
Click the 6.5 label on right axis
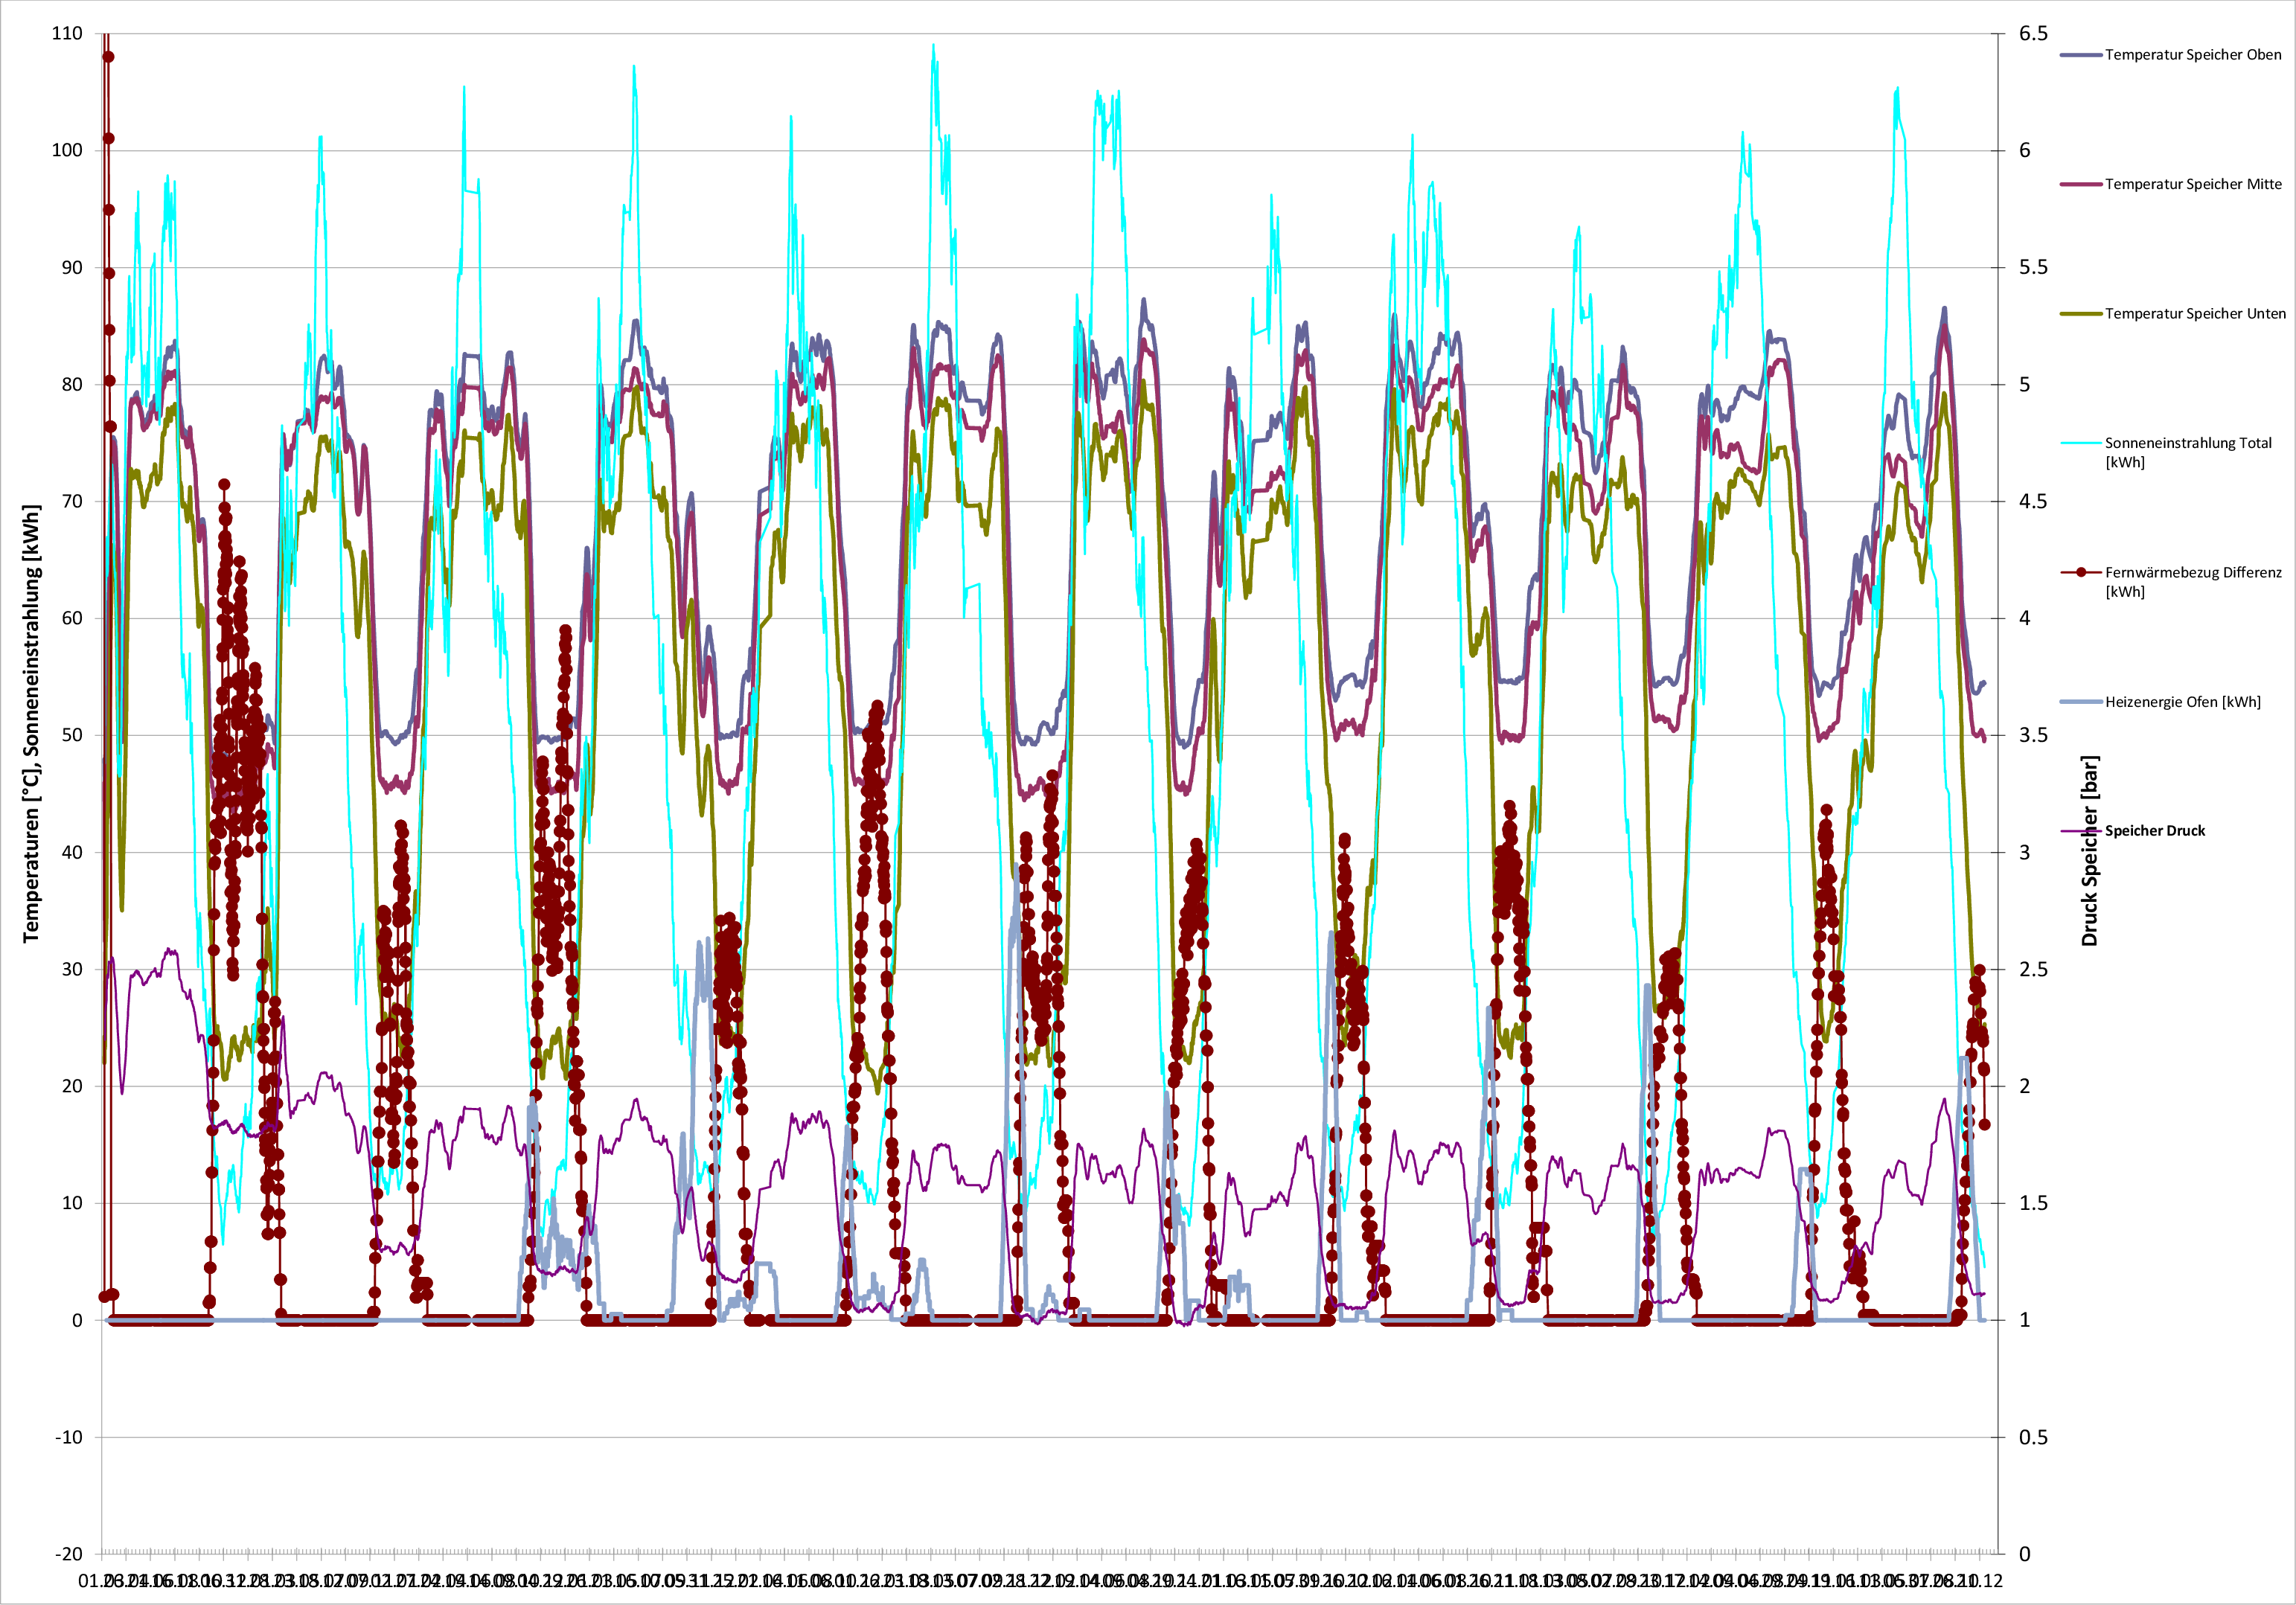(x=2033, y=33)
